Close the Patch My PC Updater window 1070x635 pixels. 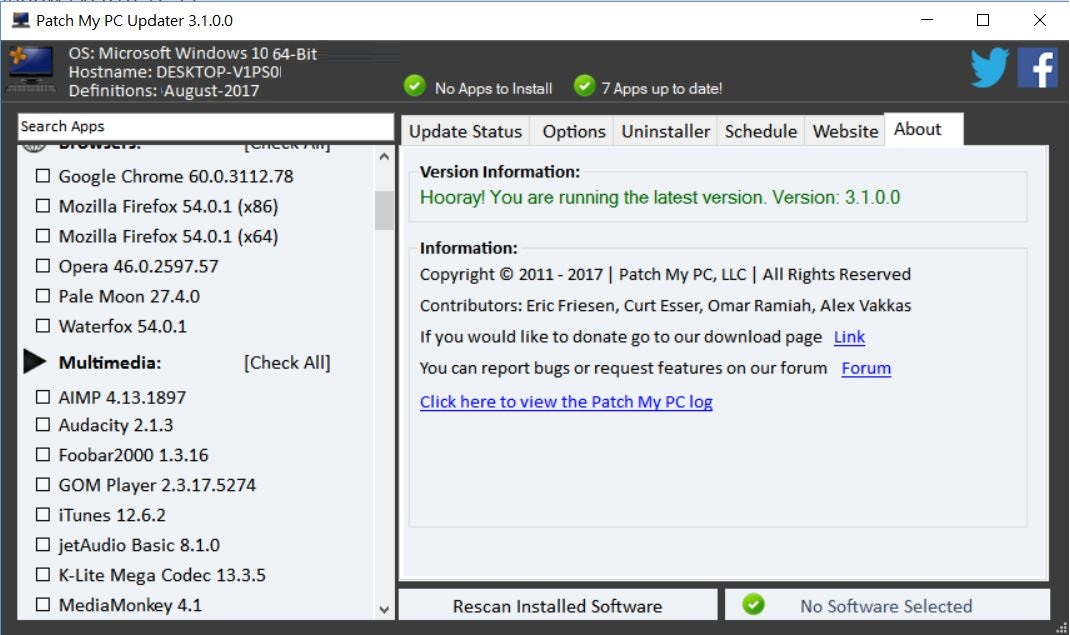point(1039,20)
